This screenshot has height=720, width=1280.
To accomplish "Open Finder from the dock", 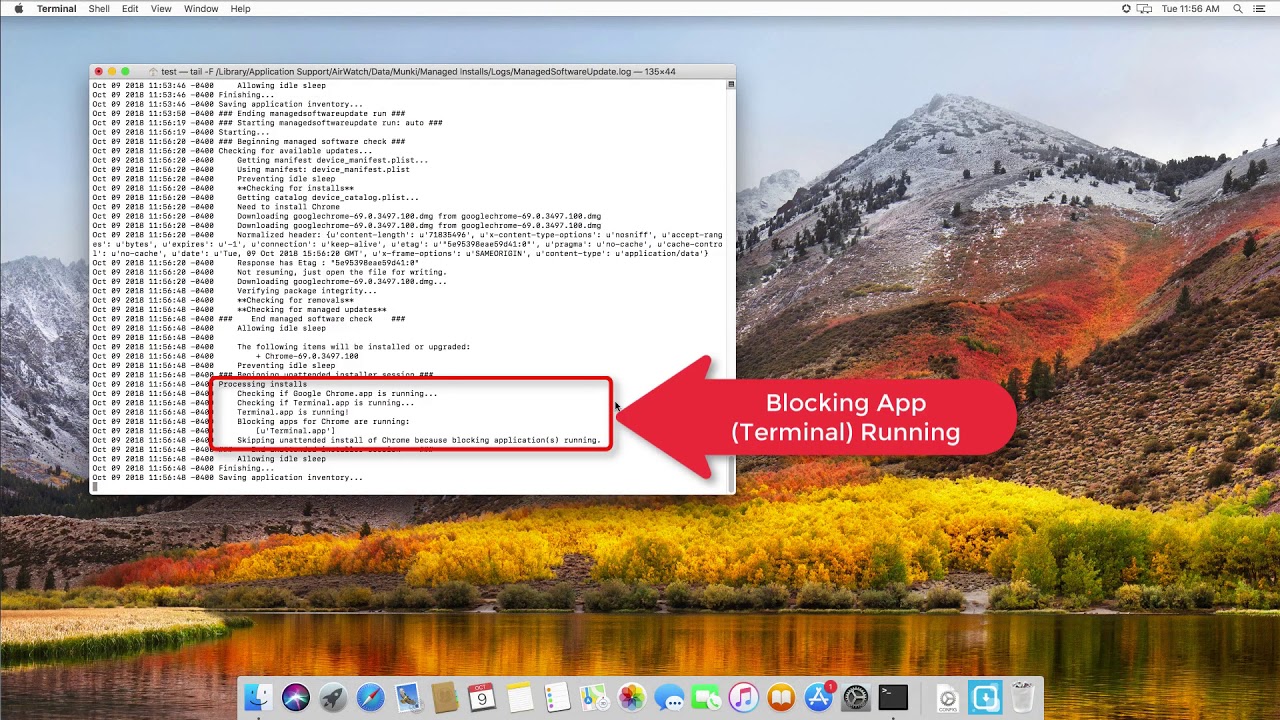I will coord(259,697).
